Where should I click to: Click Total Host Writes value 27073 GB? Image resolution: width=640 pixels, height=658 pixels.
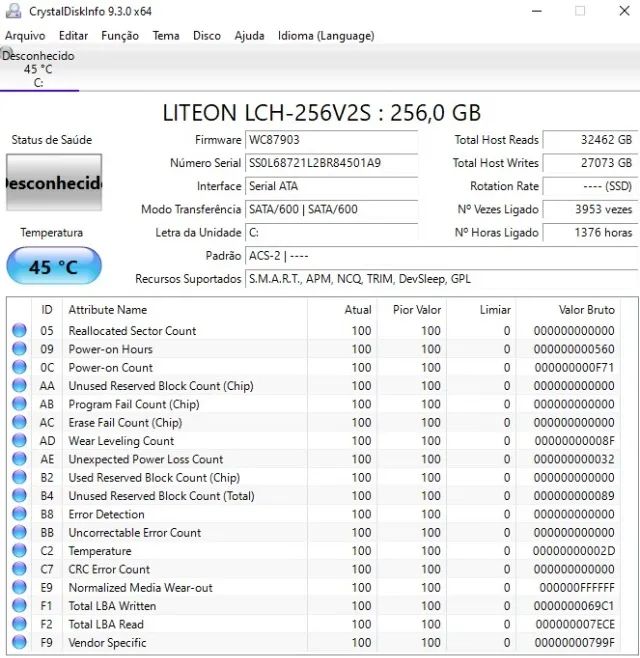click(590, 163)
